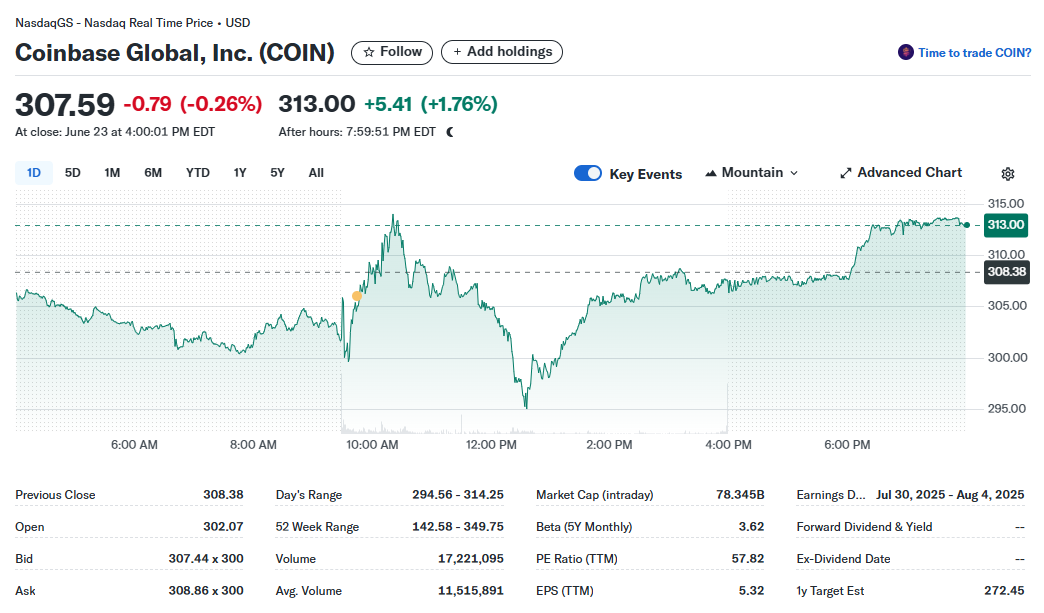Viewport: 1044px width, 613px height.
Task: Open the Time to trade COIN? link
Action: [974, 53]
